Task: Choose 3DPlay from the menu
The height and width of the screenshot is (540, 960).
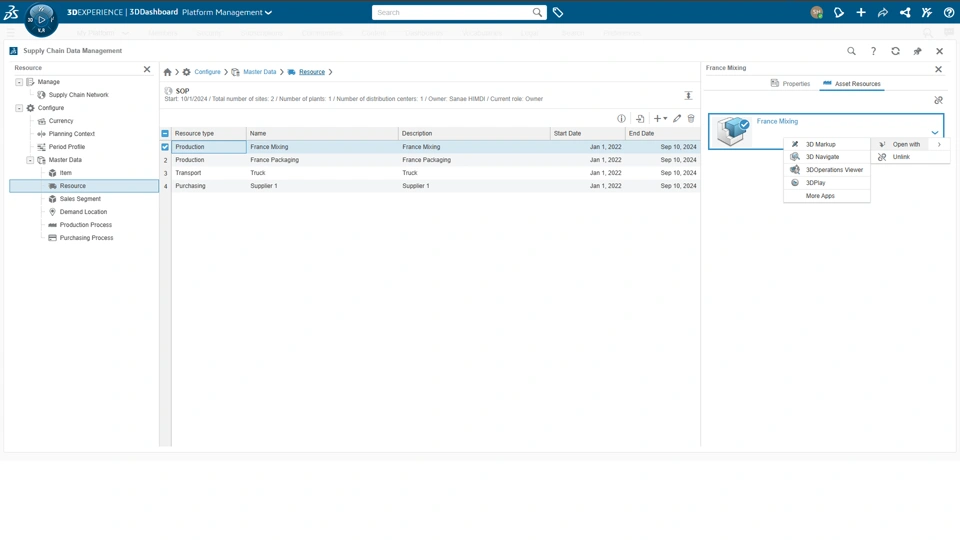Action: click(827, 182)
